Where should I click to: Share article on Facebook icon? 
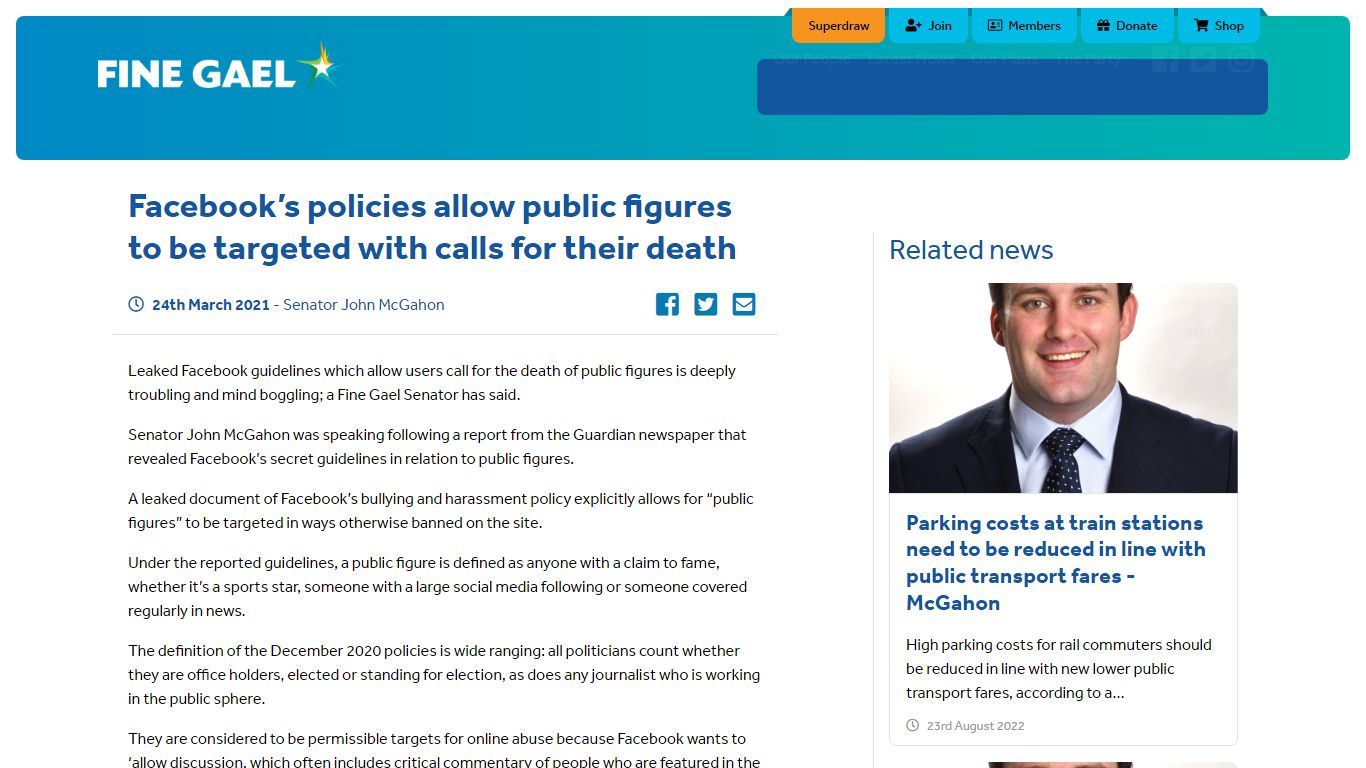667,304
